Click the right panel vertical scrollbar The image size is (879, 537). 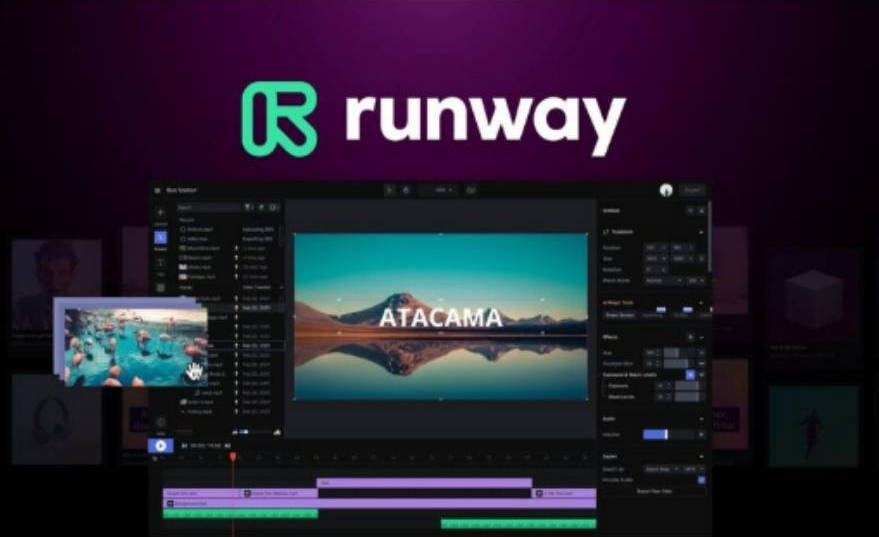pos(710,235)
